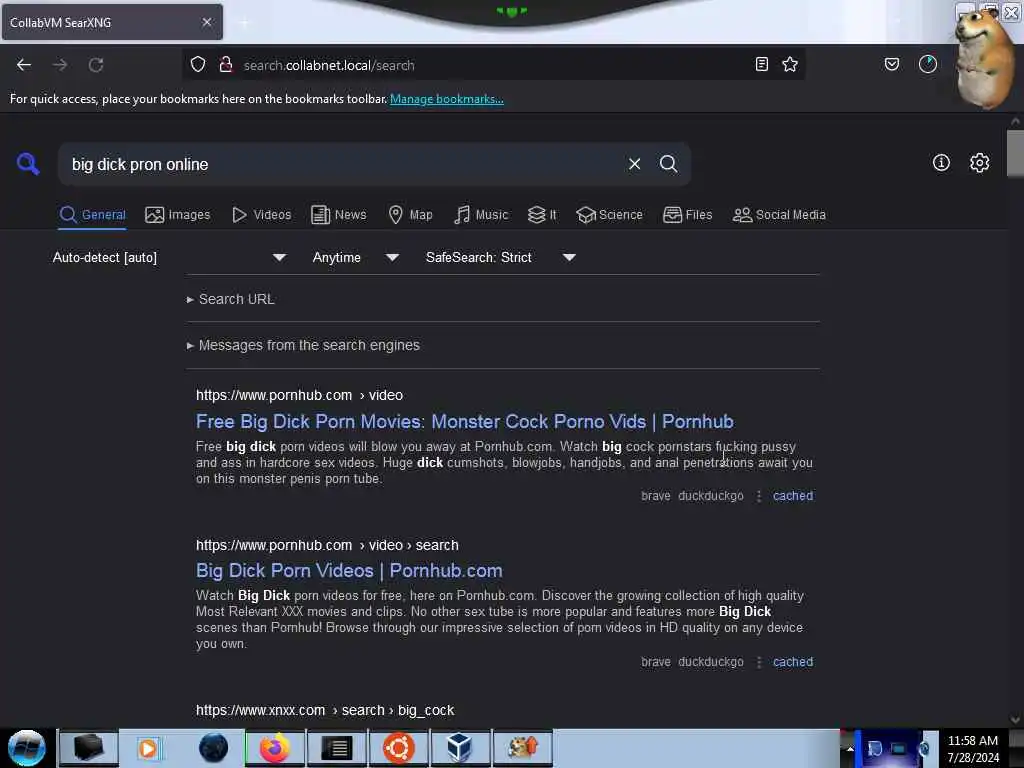Open the SearXNG about info icon
Viewport: 1024px width, 768px height.
click(x=941, y=163)
